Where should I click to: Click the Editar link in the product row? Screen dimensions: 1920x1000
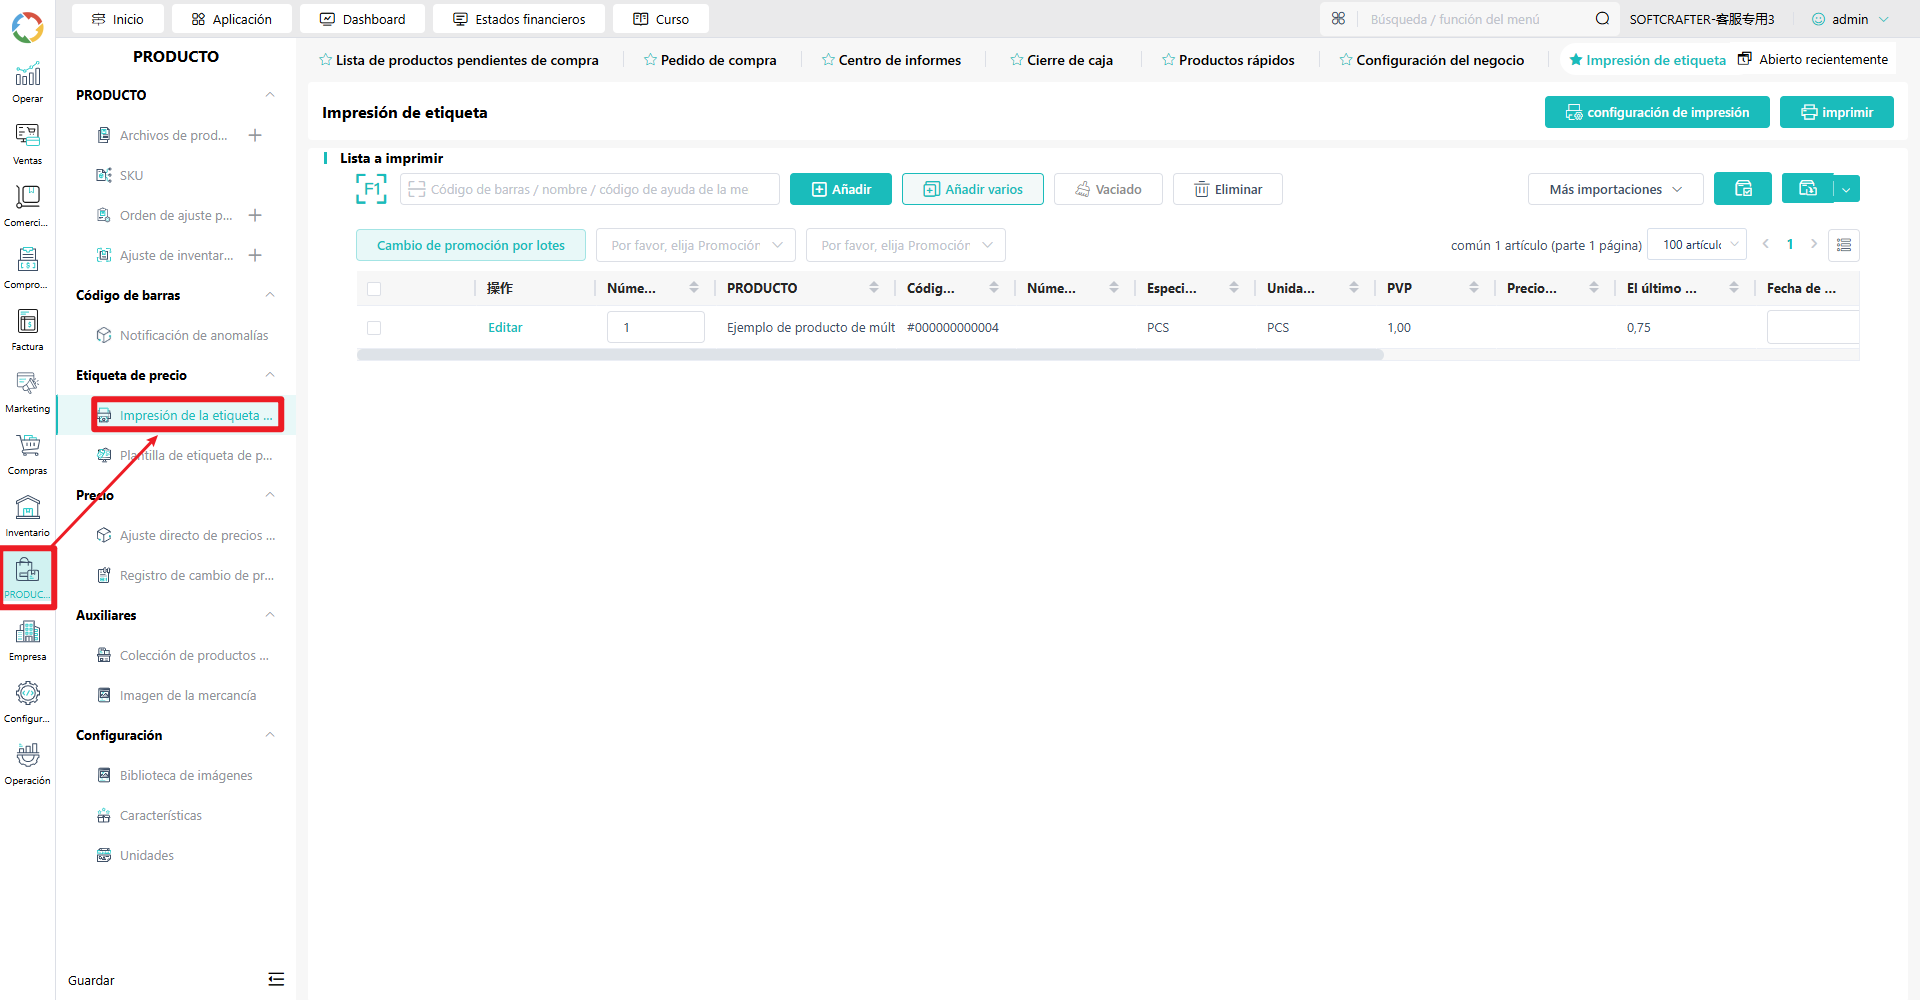point(505,328)
